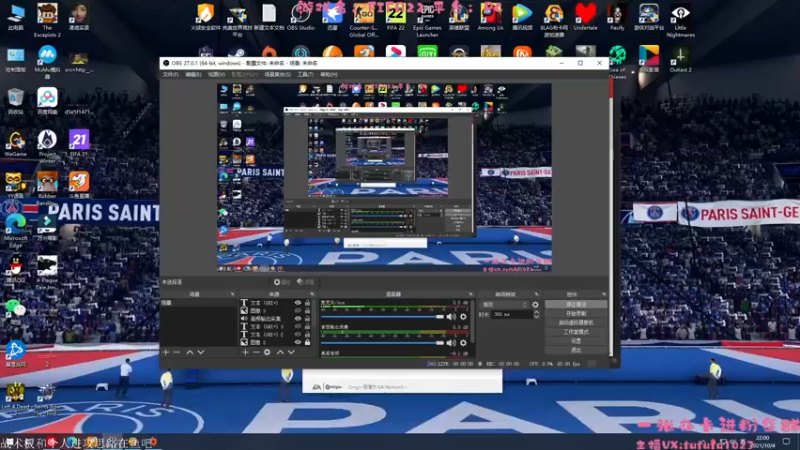Toggle visibility of 文本 (GDI+) 3 source
The height and width of the screenshot is (450, 800).
(298, 326)
